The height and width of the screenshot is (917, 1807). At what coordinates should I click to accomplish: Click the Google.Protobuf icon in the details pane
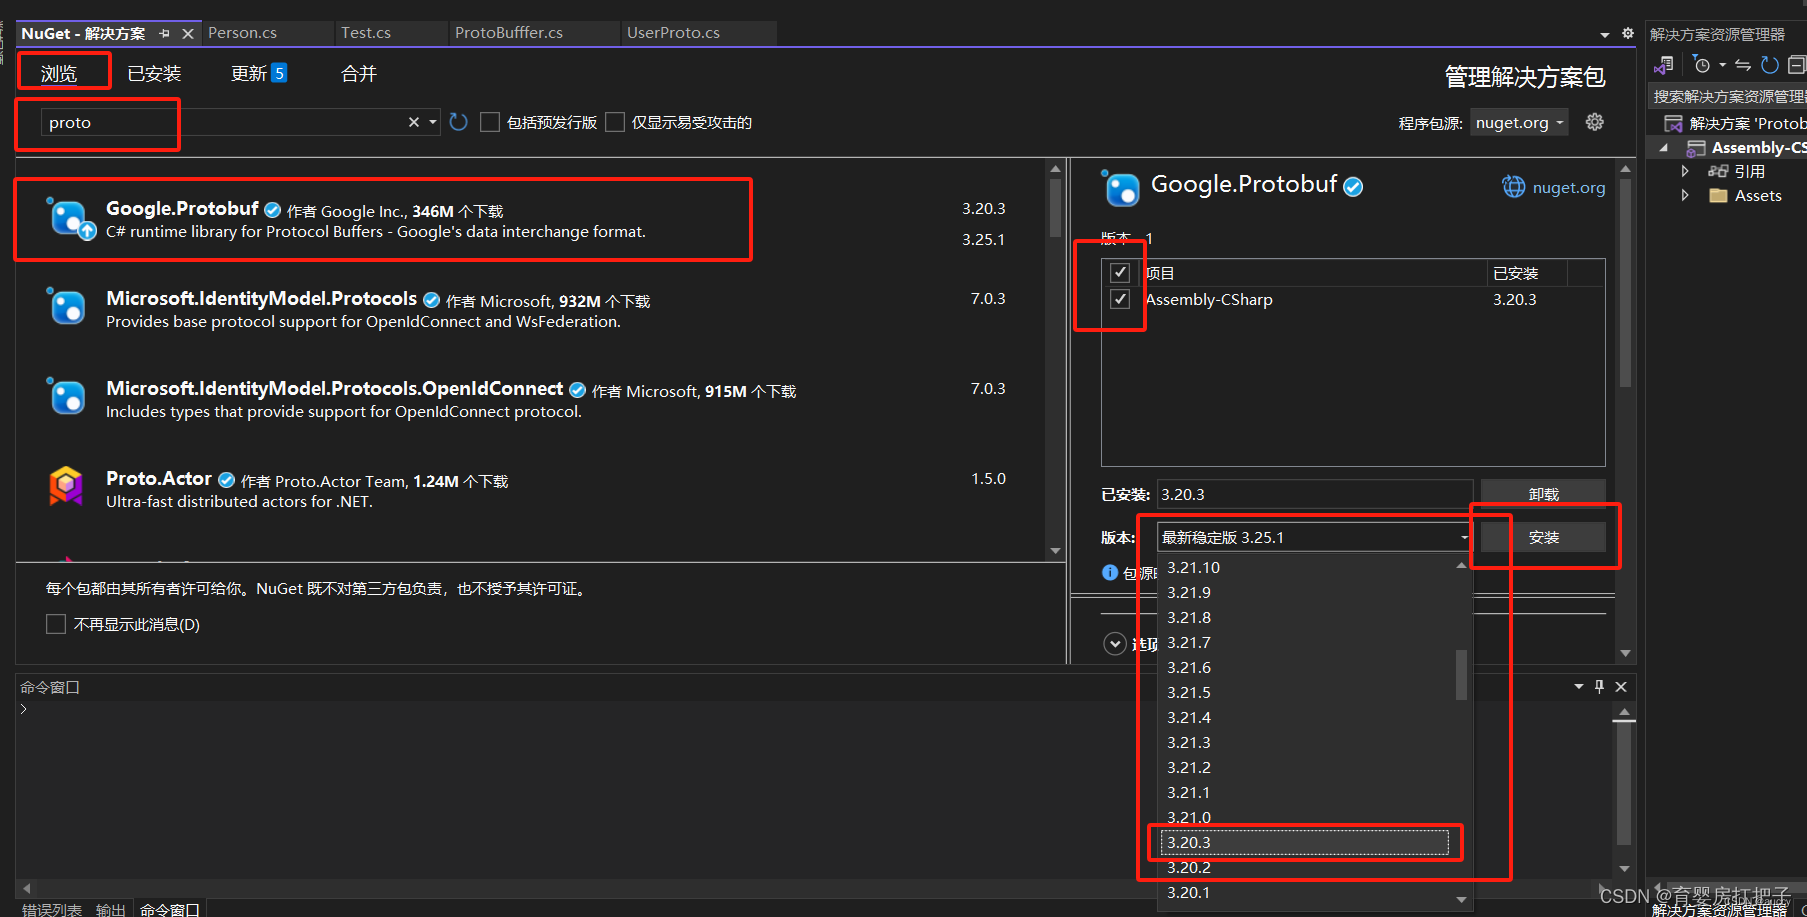pyautogui.click(x=1121, y=188)
